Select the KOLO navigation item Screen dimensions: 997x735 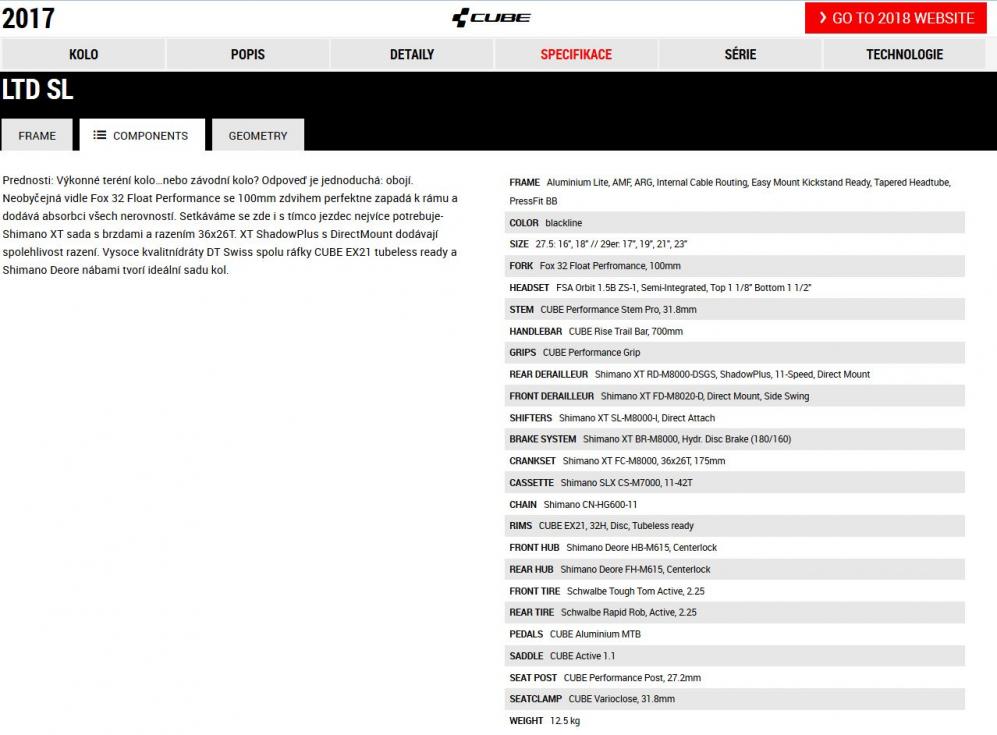(x=83, y=54)
